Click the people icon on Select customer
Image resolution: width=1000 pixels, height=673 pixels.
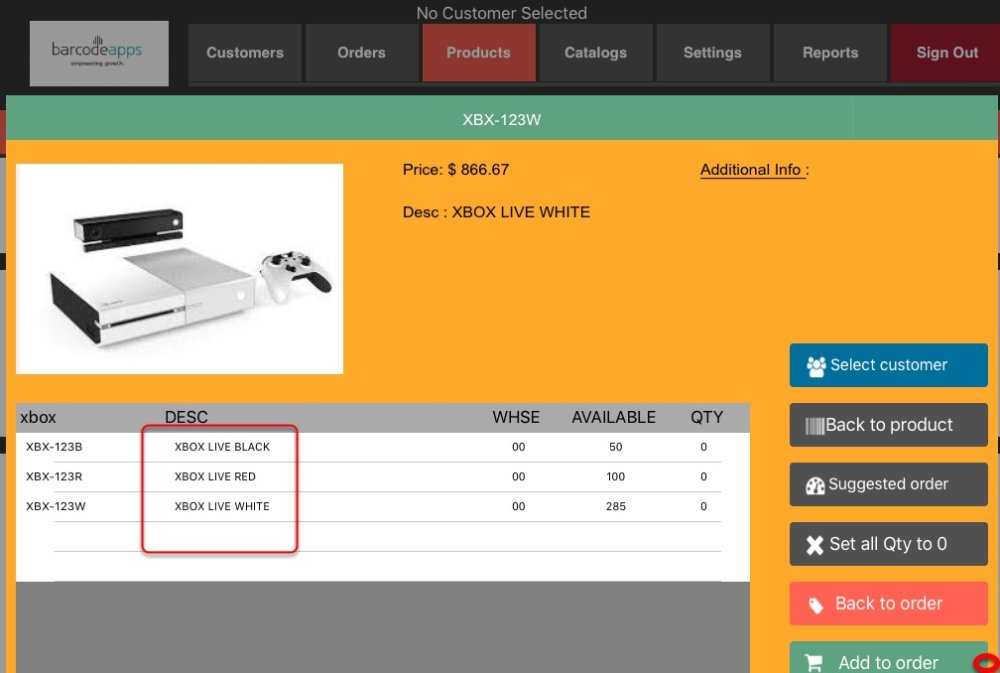[x=816, y=366]
